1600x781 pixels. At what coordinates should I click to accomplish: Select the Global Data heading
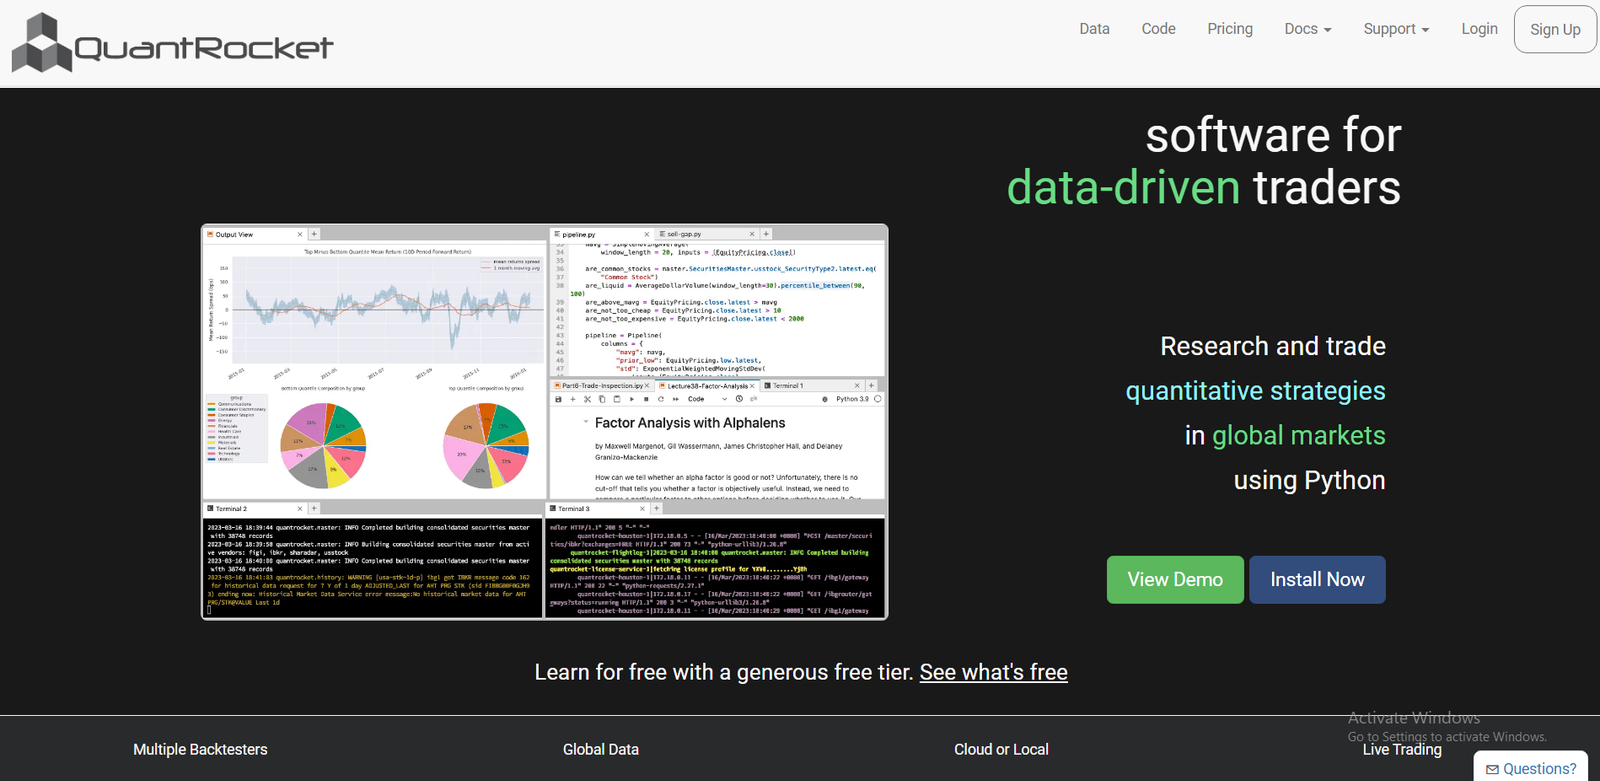pyautogui.click(x=601, y=749)
